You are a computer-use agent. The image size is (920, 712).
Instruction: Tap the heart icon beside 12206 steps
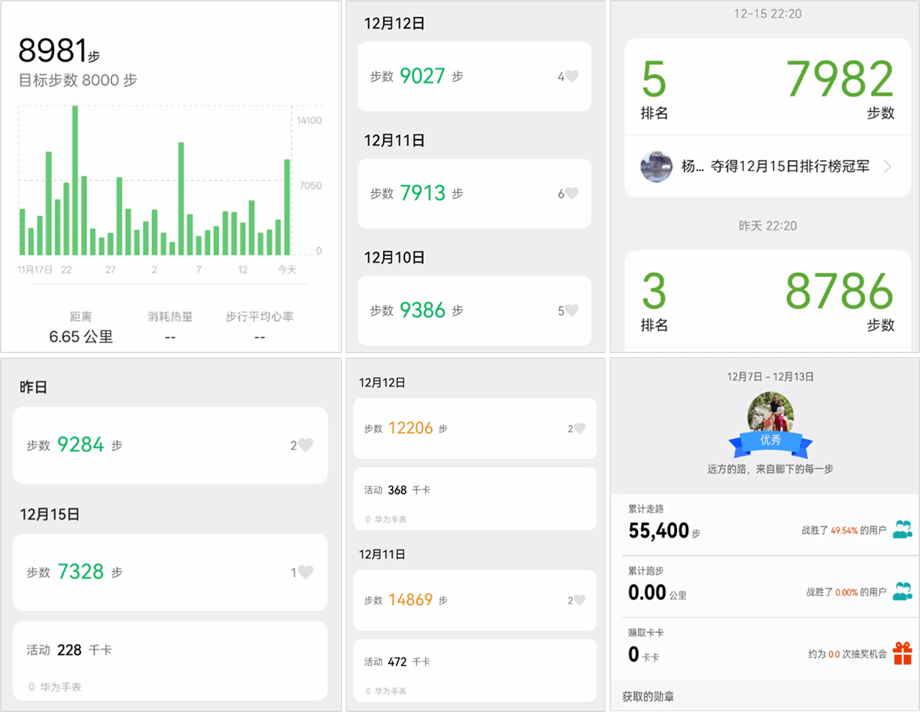tap(578, 429)
